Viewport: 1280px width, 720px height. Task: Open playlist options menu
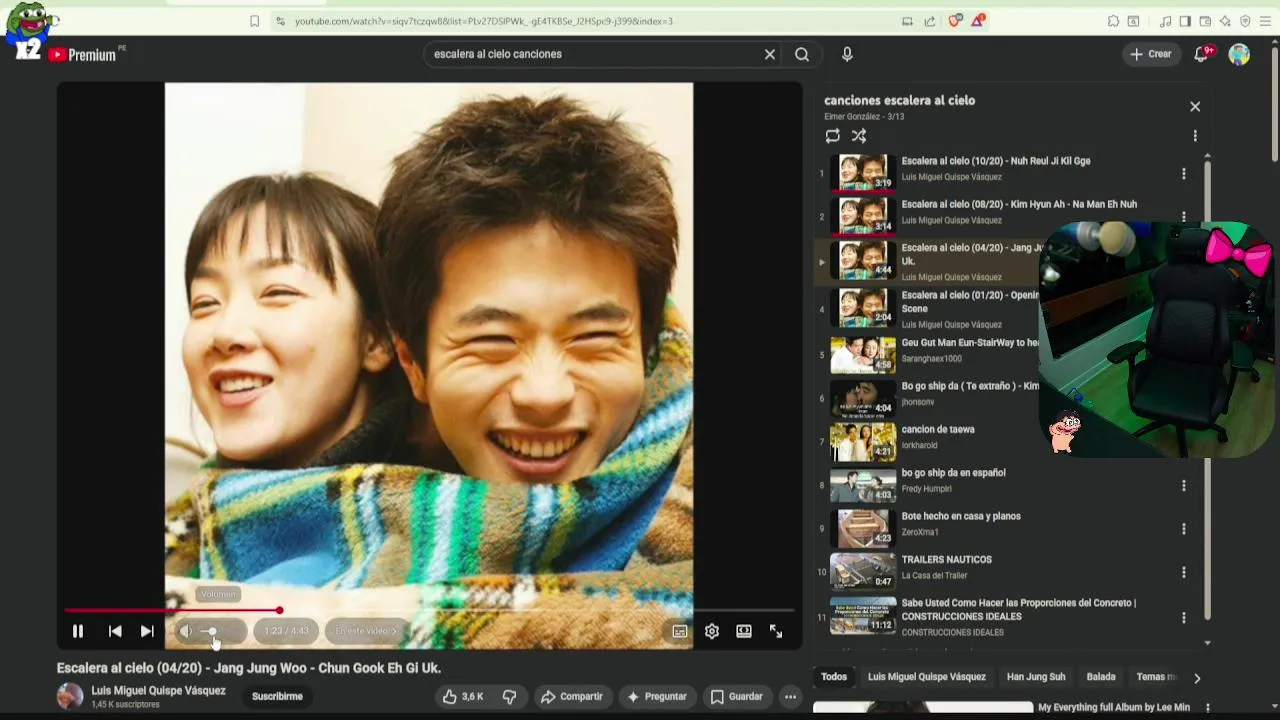[1195, 136]
